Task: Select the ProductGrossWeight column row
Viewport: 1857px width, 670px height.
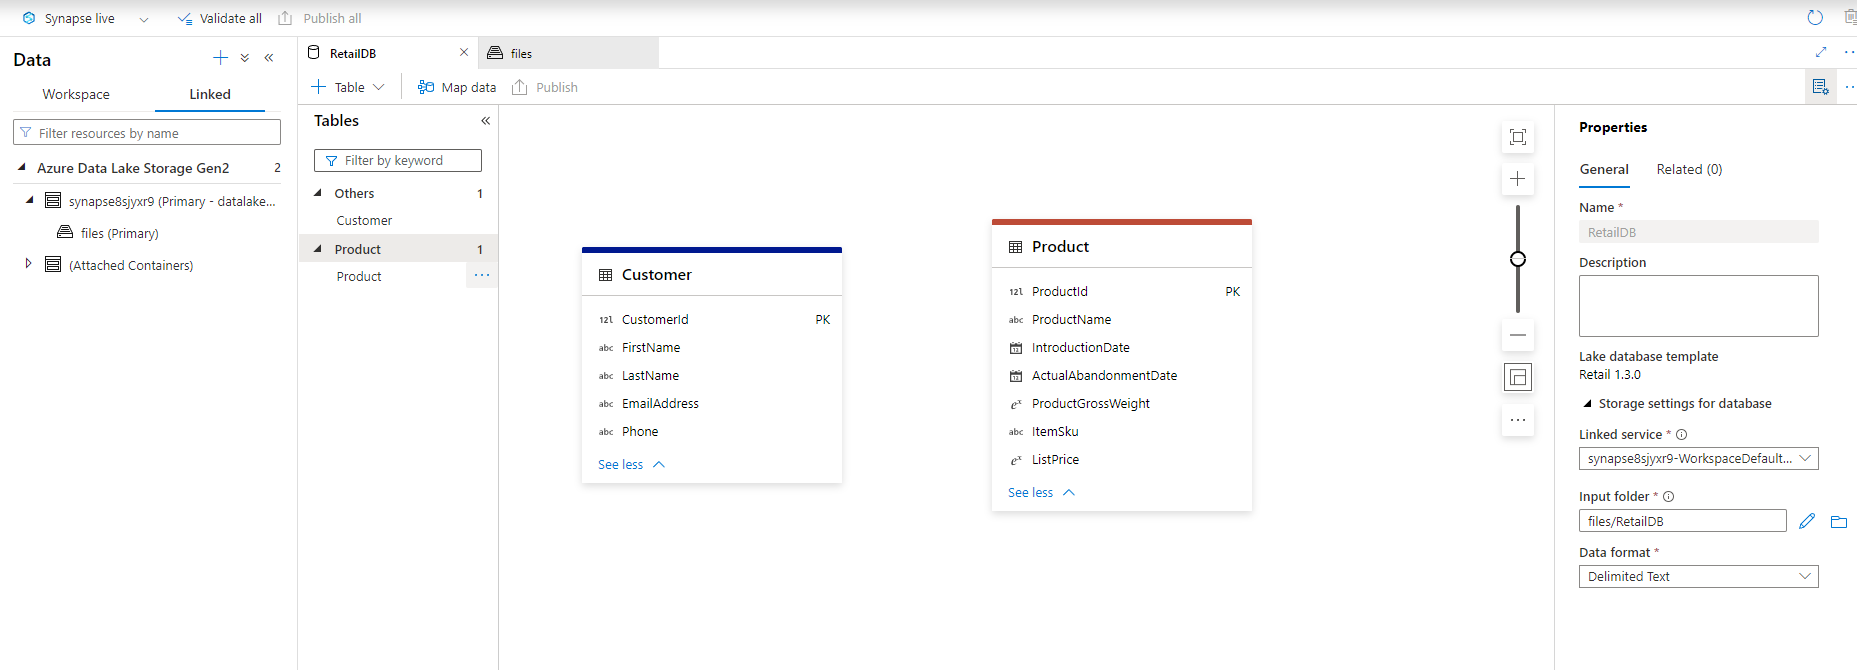Action: click(1122, 403)
